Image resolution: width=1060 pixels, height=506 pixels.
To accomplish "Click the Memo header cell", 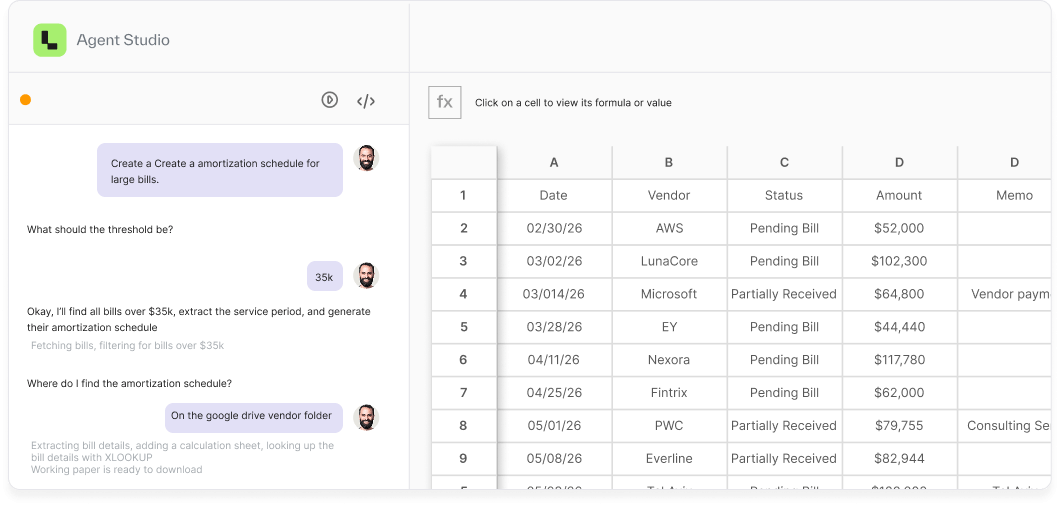I will tap(1007, 196).
